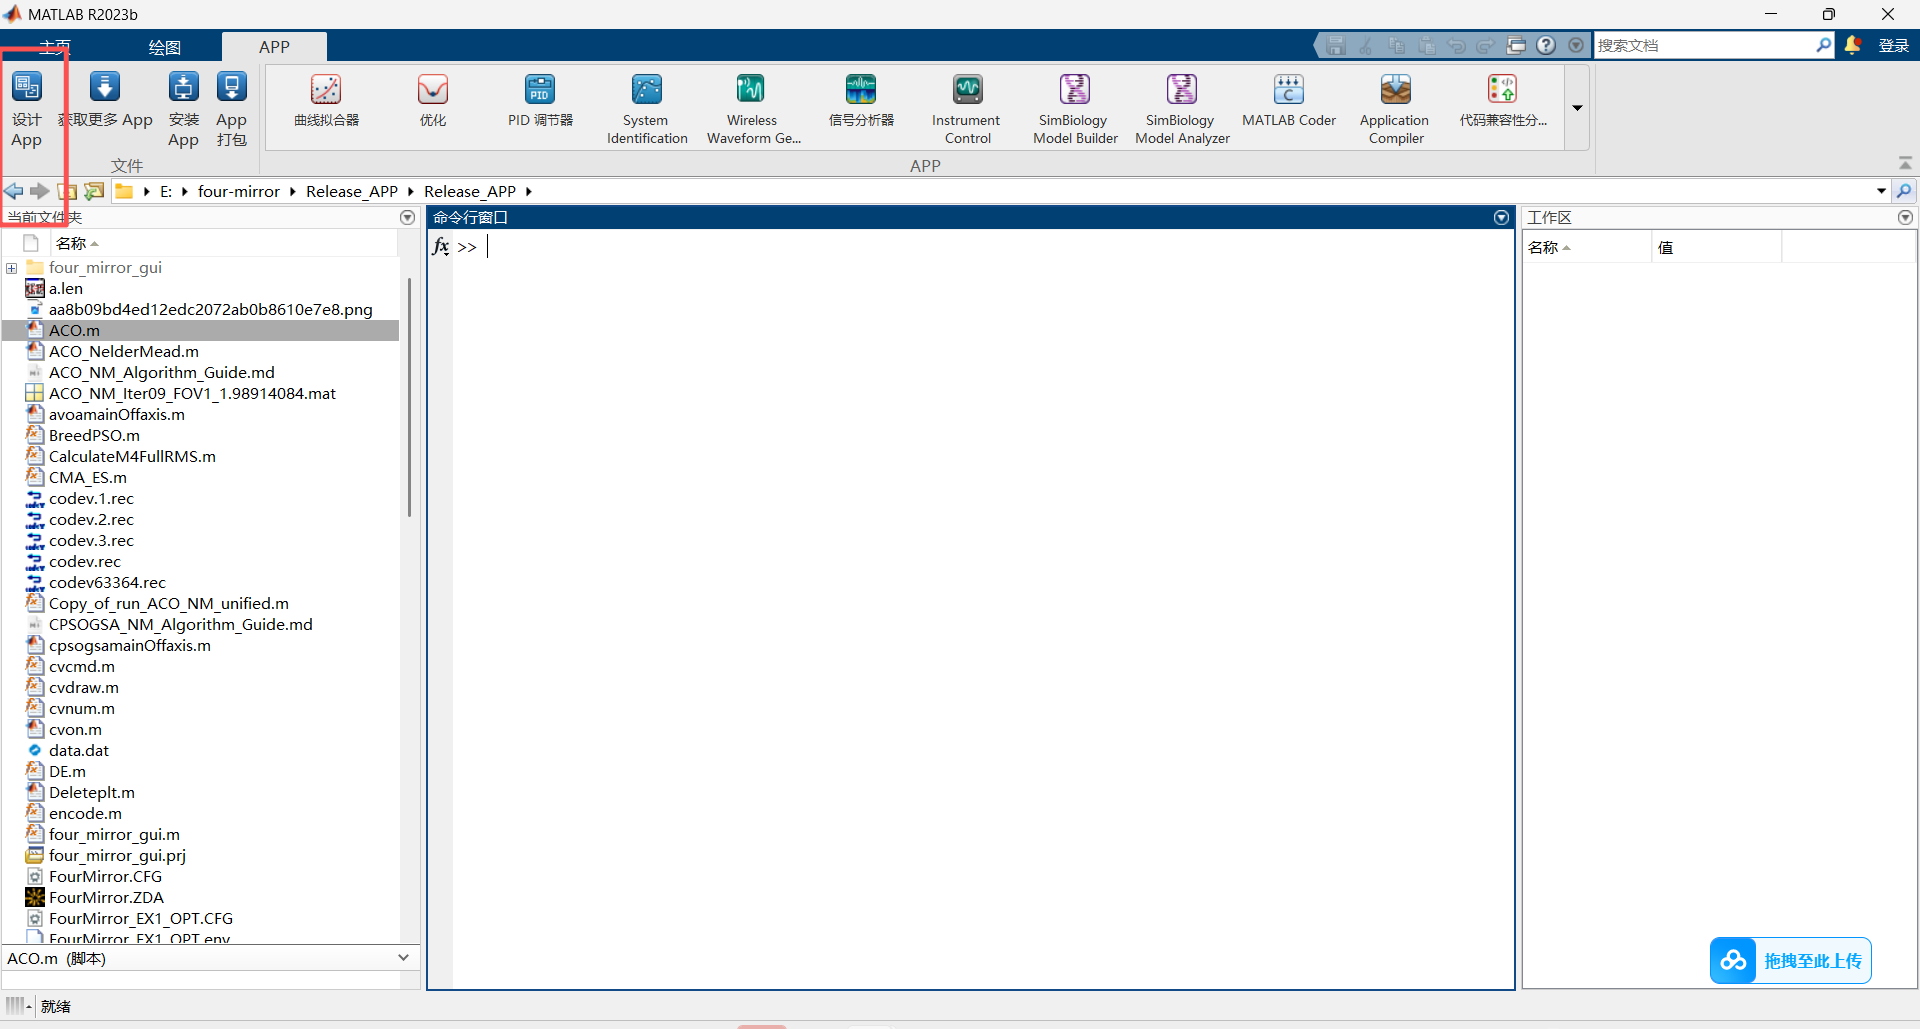The width and height of the screenshot is (1920, 1029).
Task: Expand the ACO.m details panel chevron
Action: tap(403, 958)
